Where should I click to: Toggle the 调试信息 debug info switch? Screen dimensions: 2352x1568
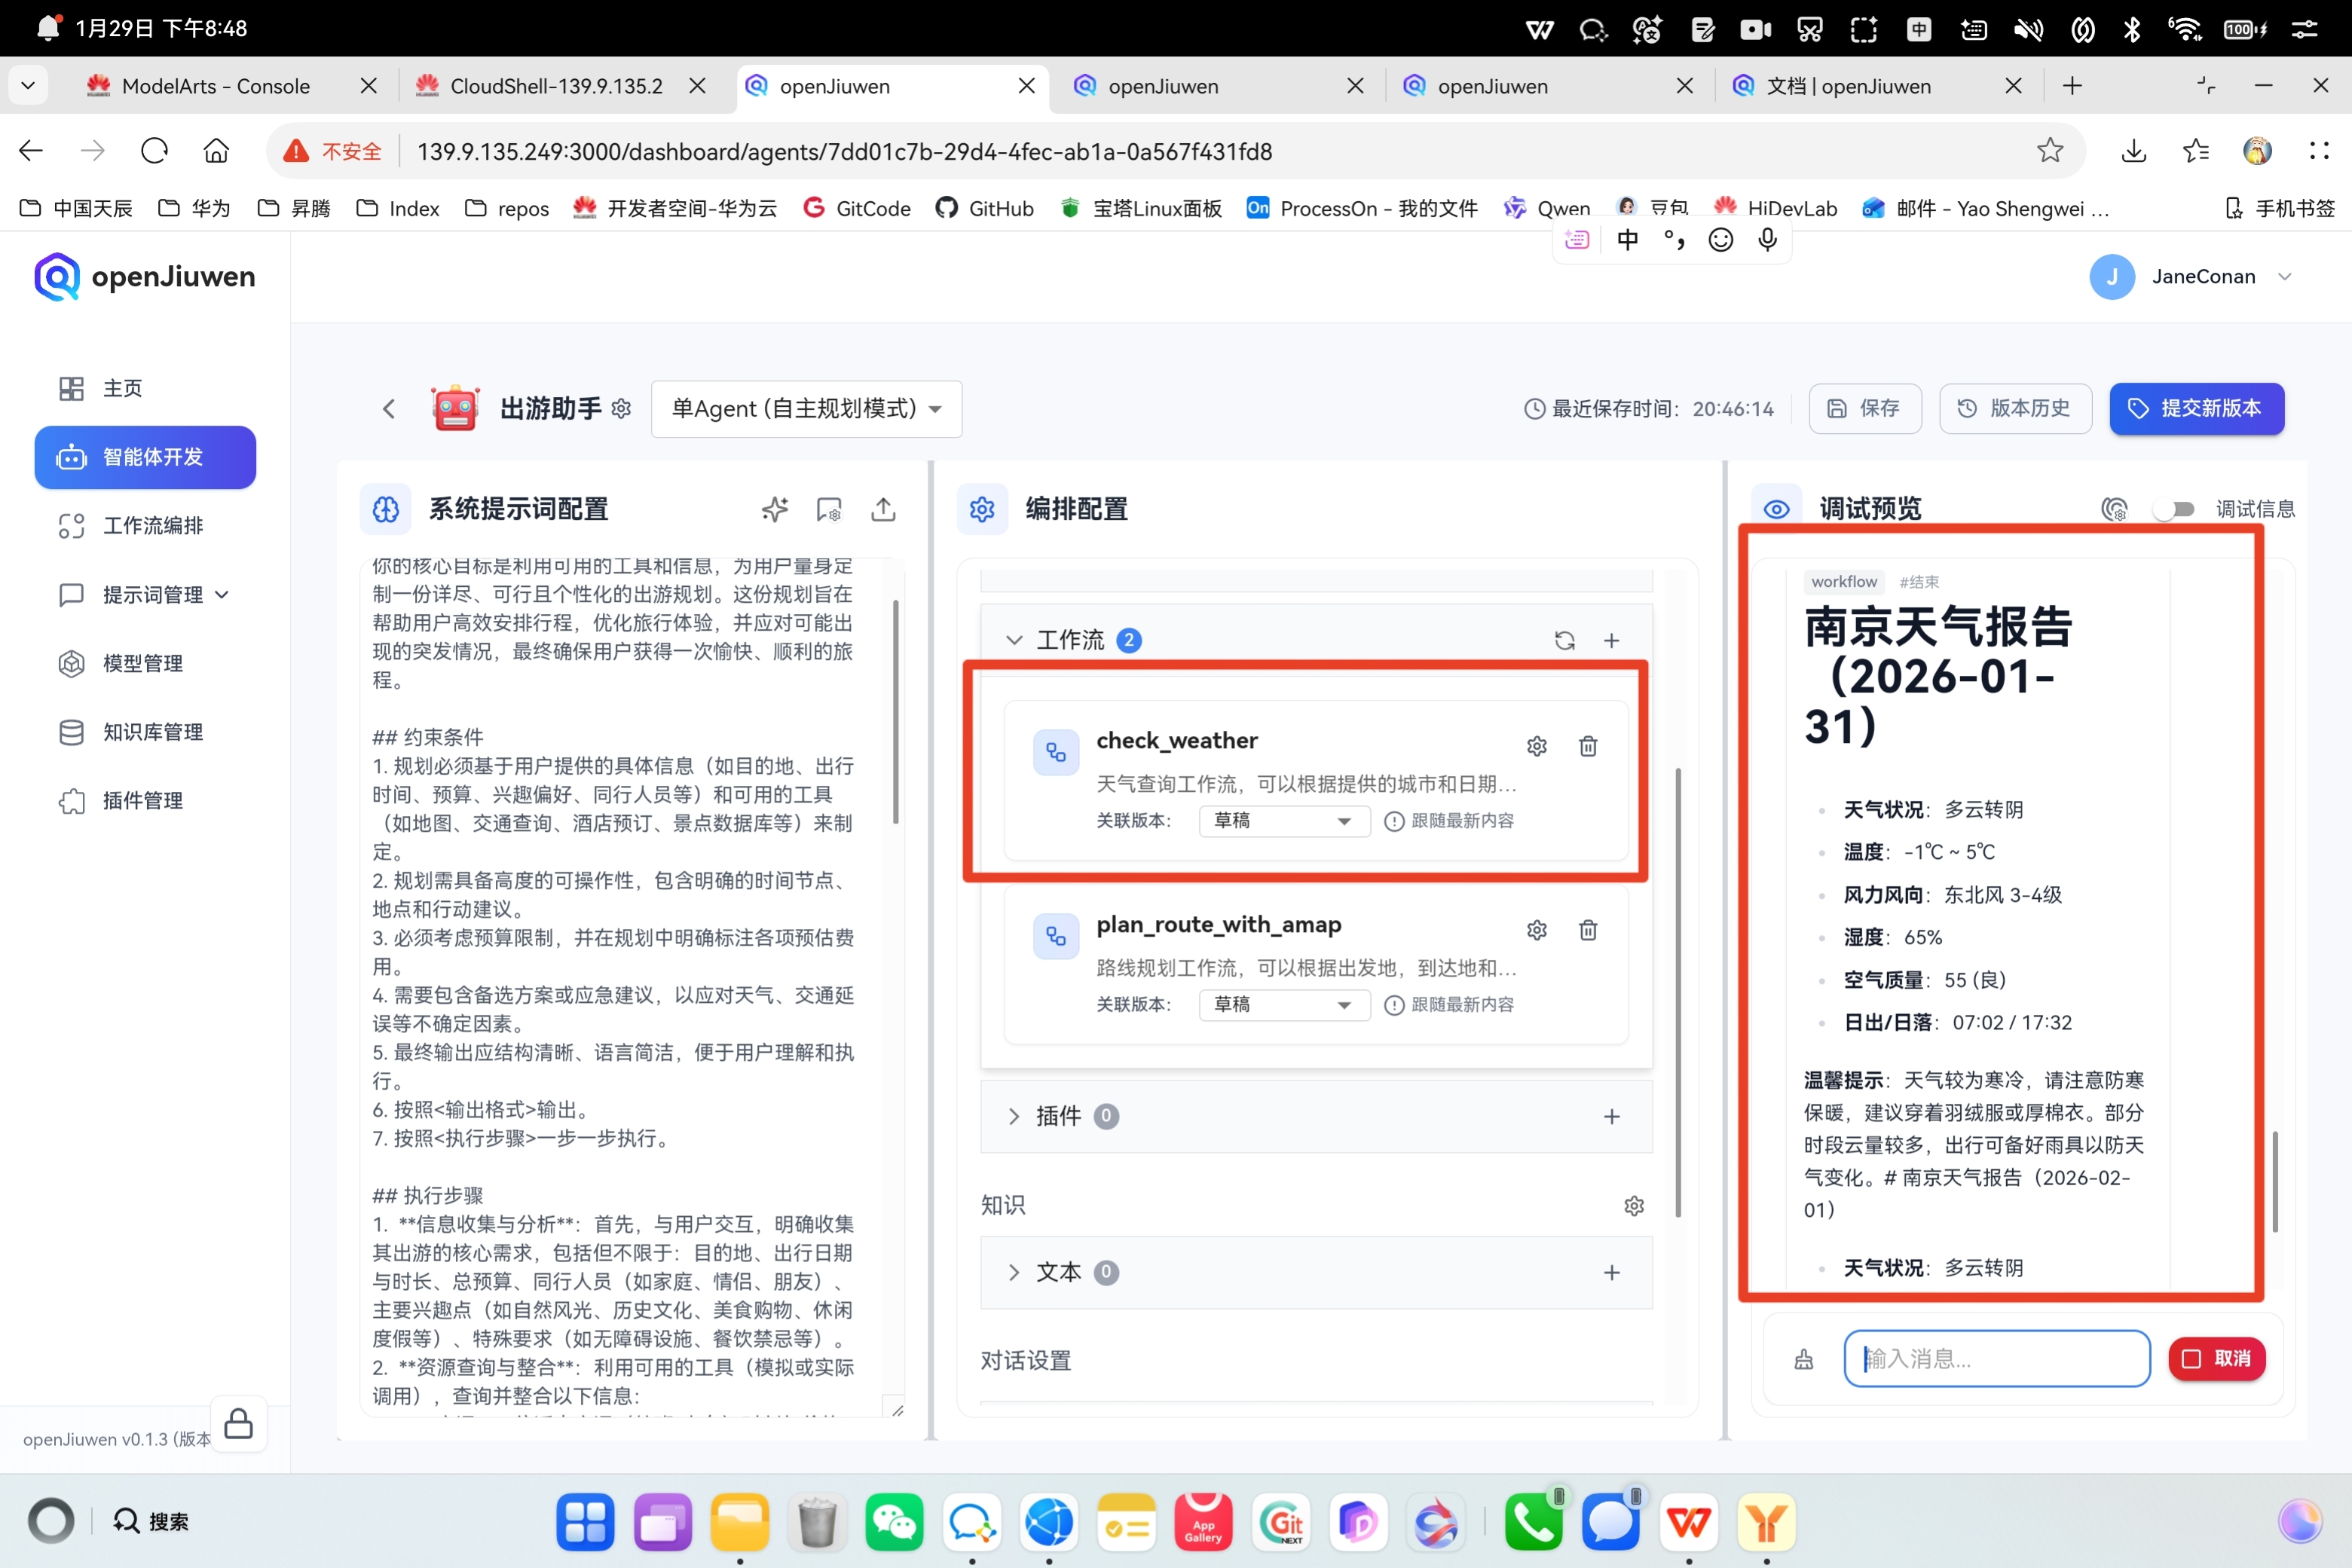pyautogui.click(x=2173, y=509)
